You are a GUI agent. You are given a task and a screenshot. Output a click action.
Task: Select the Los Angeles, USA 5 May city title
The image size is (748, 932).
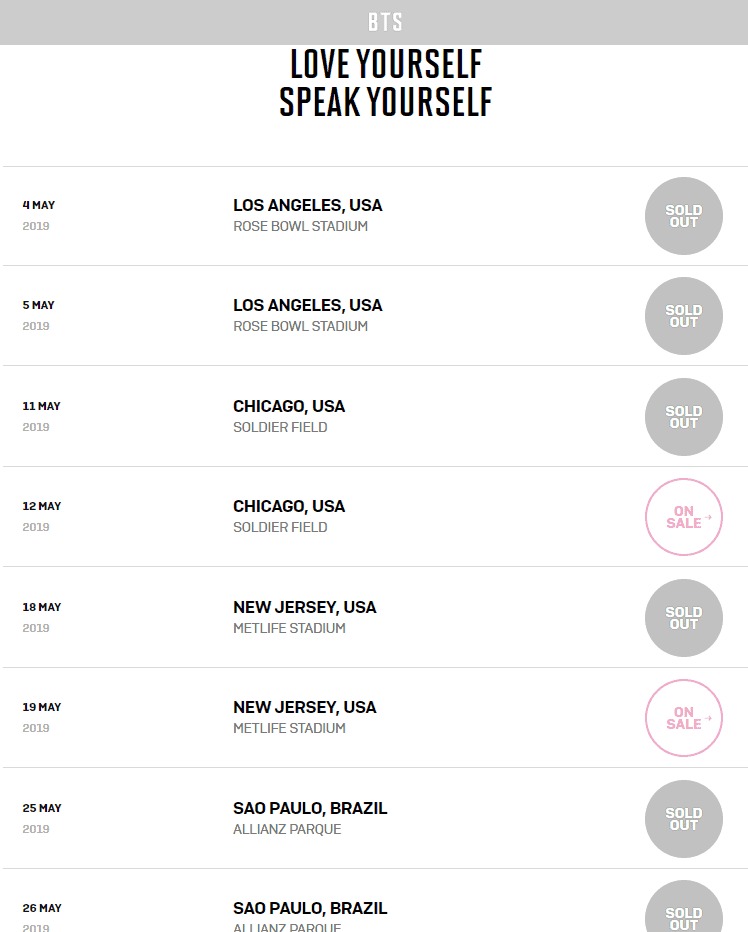(308, 305)
